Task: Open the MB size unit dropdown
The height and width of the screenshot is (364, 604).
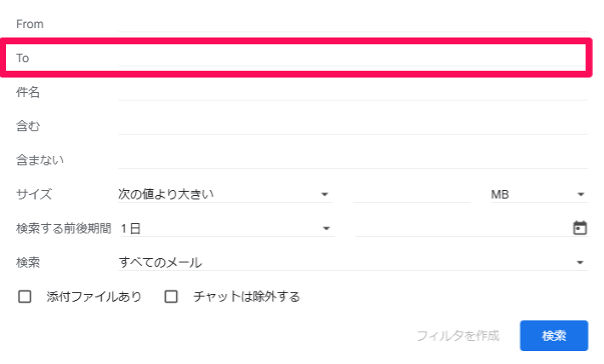Action: pos(539,194)
